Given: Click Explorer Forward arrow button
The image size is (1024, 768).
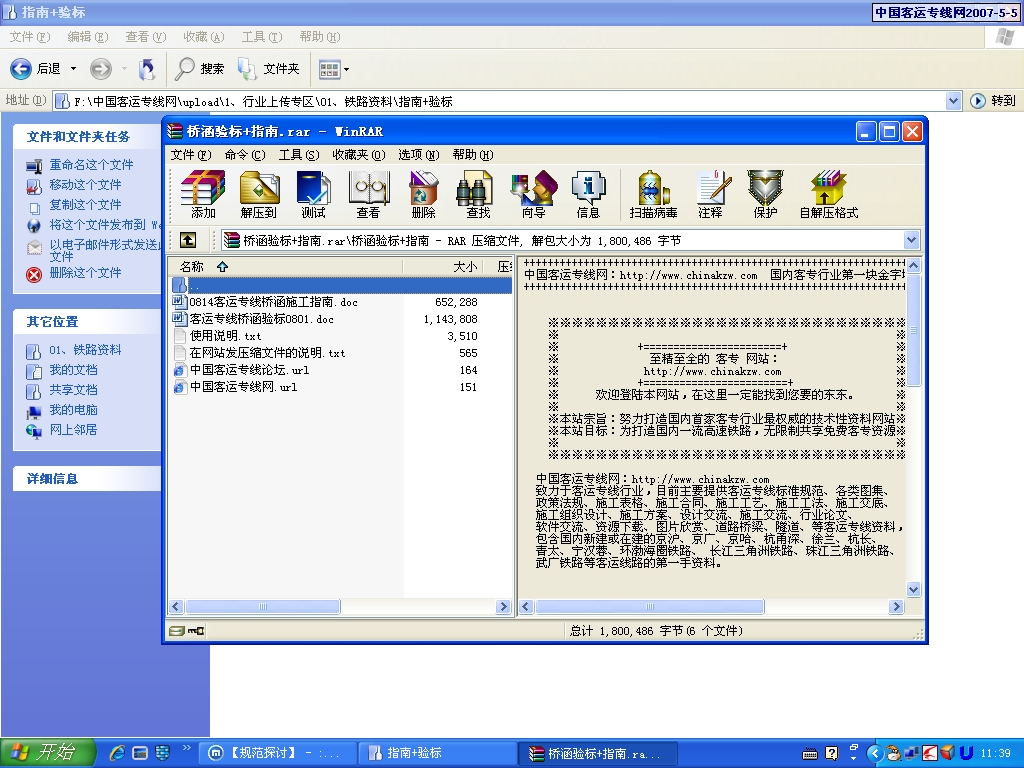Looking at the screenshot, I should [101, 69].
